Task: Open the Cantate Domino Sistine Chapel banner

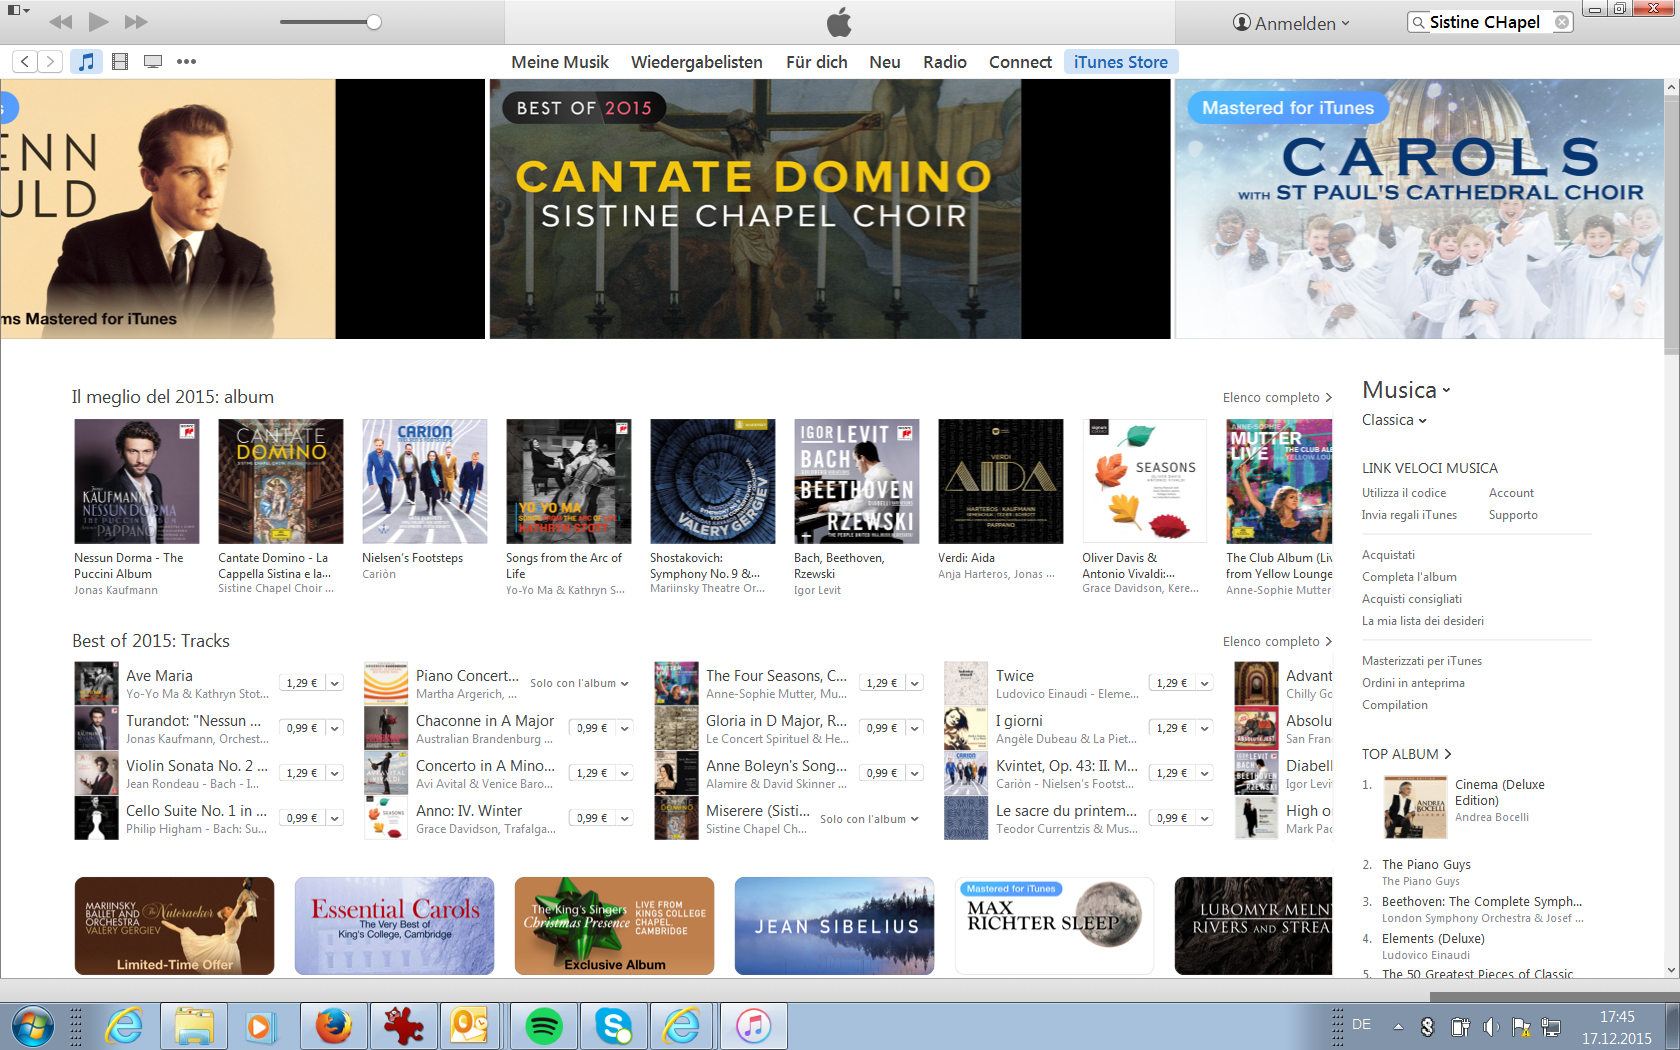Action: pos(830,209)
